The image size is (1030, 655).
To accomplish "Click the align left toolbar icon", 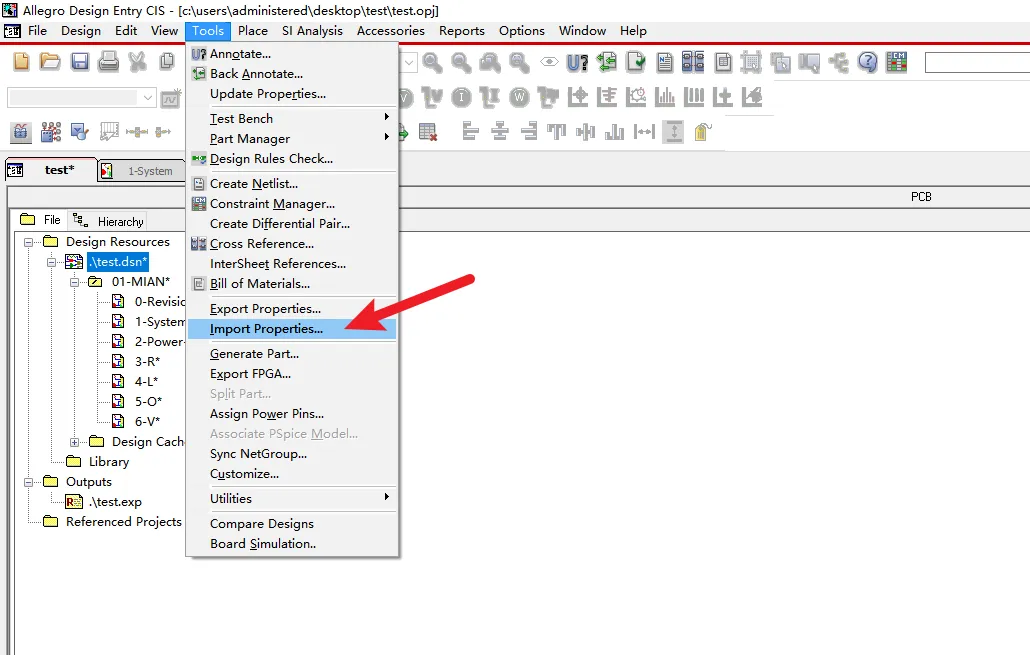I will click(x=470, y=132).
